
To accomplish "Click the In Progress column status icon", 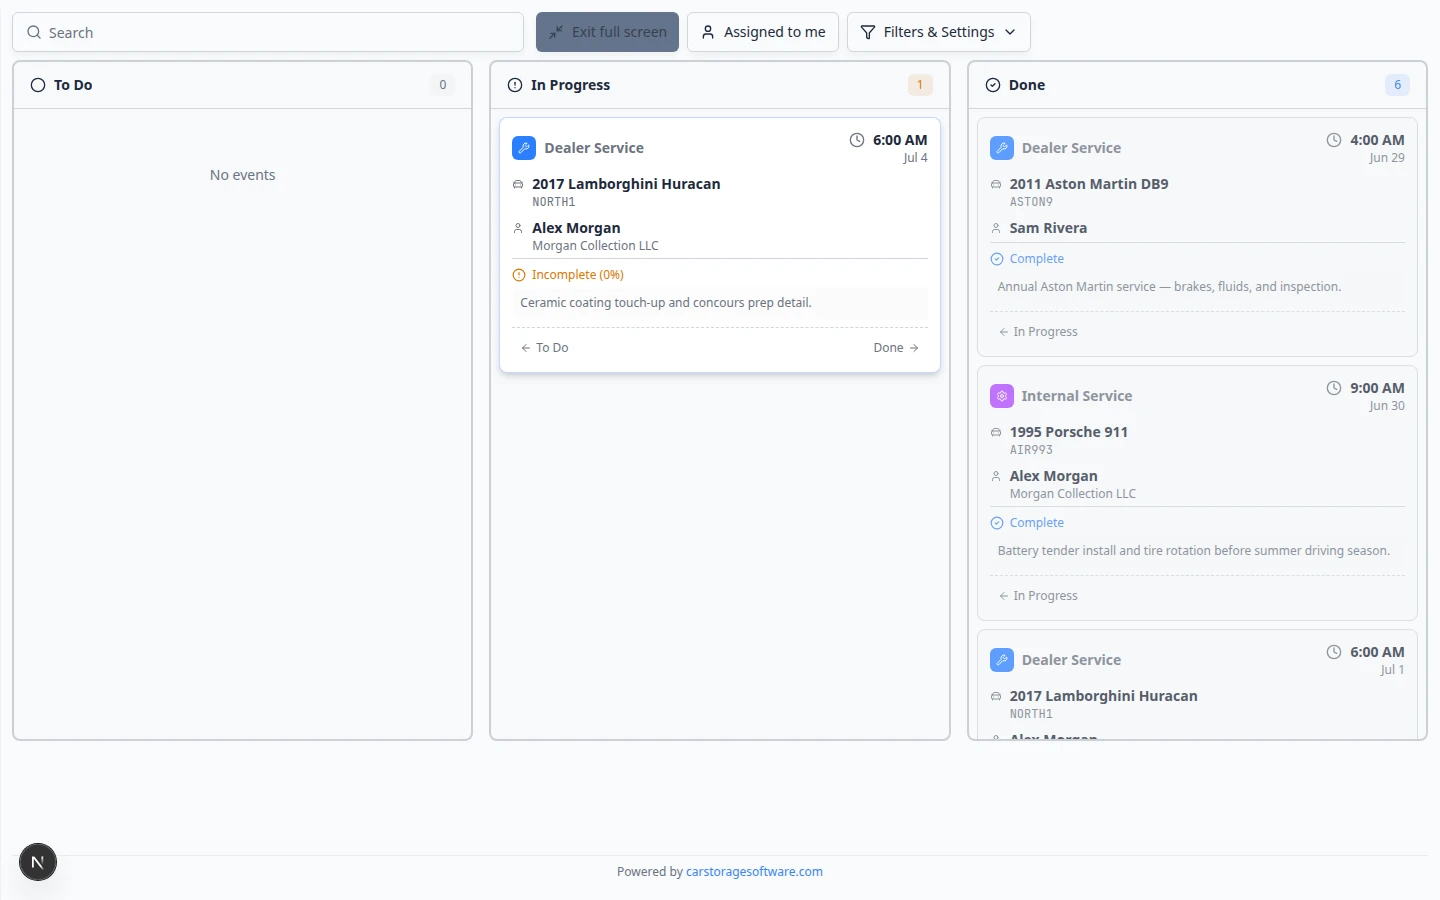I will click(515, 85).
